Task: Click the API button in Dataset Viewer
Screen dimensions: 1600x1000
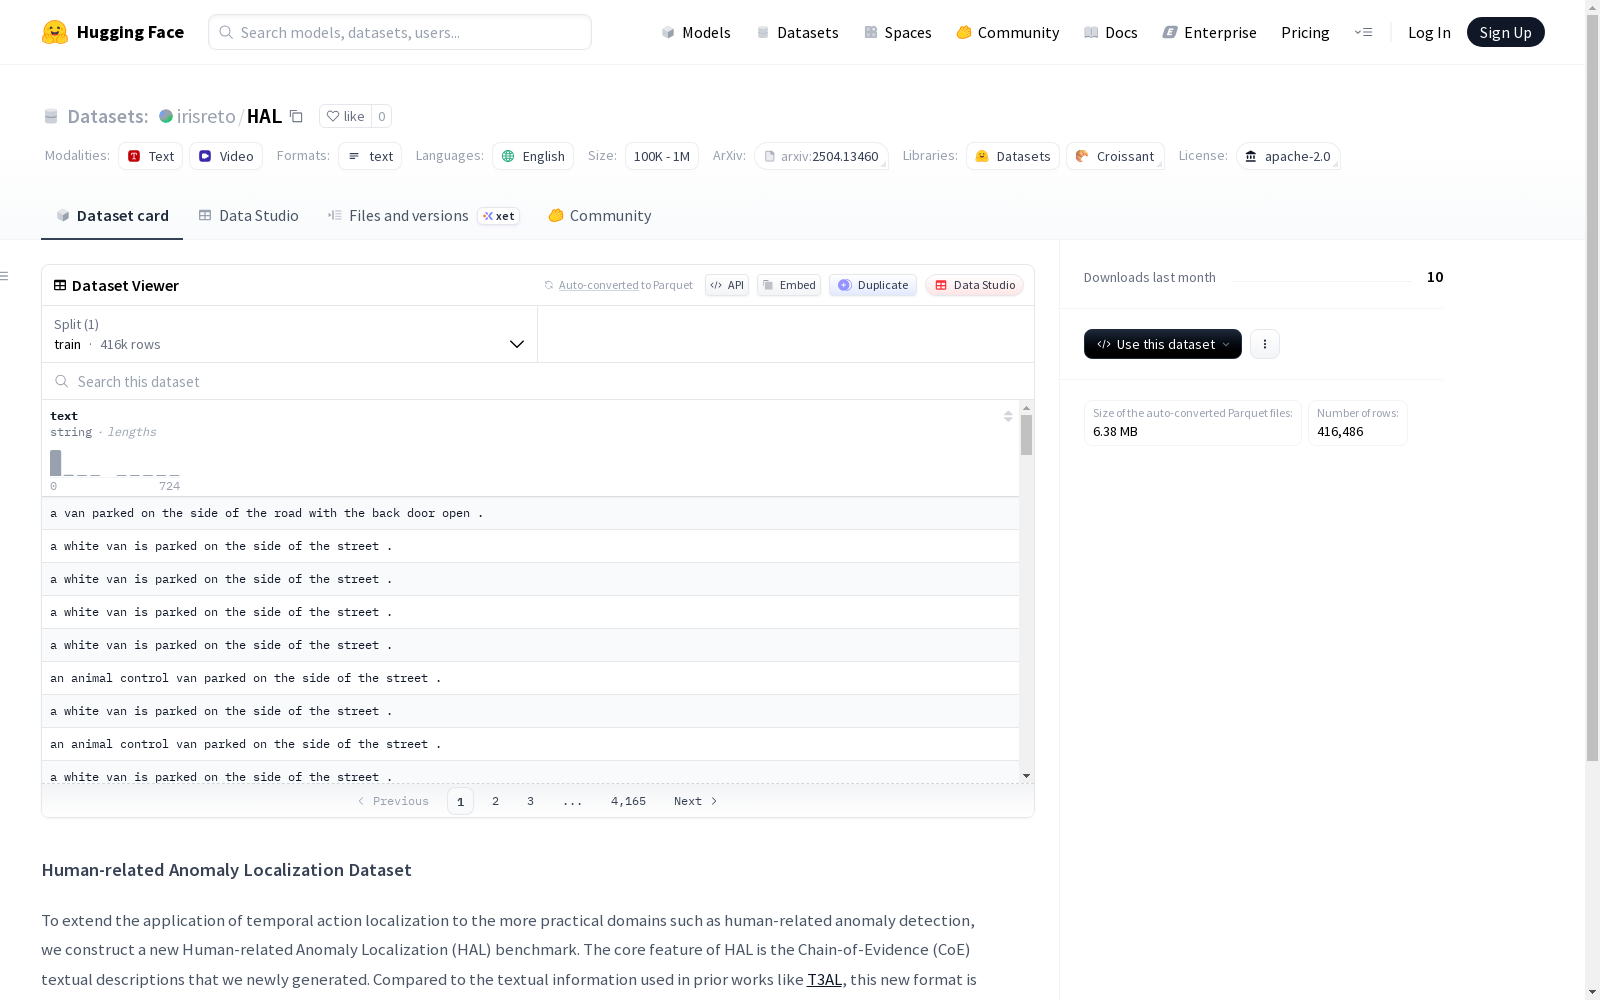Action: 727,285
